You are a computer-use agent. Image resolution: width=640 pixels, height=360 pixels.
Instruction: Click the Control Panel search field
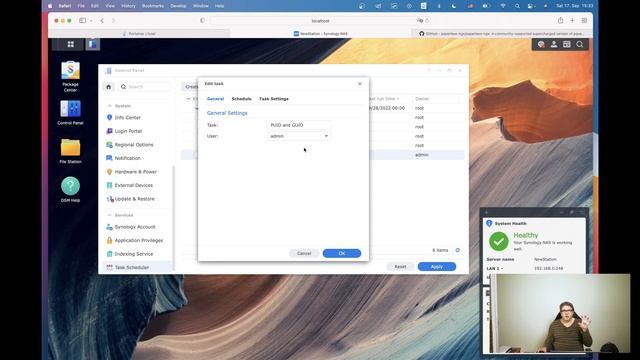pyautogui.click(x=144, y=87)
